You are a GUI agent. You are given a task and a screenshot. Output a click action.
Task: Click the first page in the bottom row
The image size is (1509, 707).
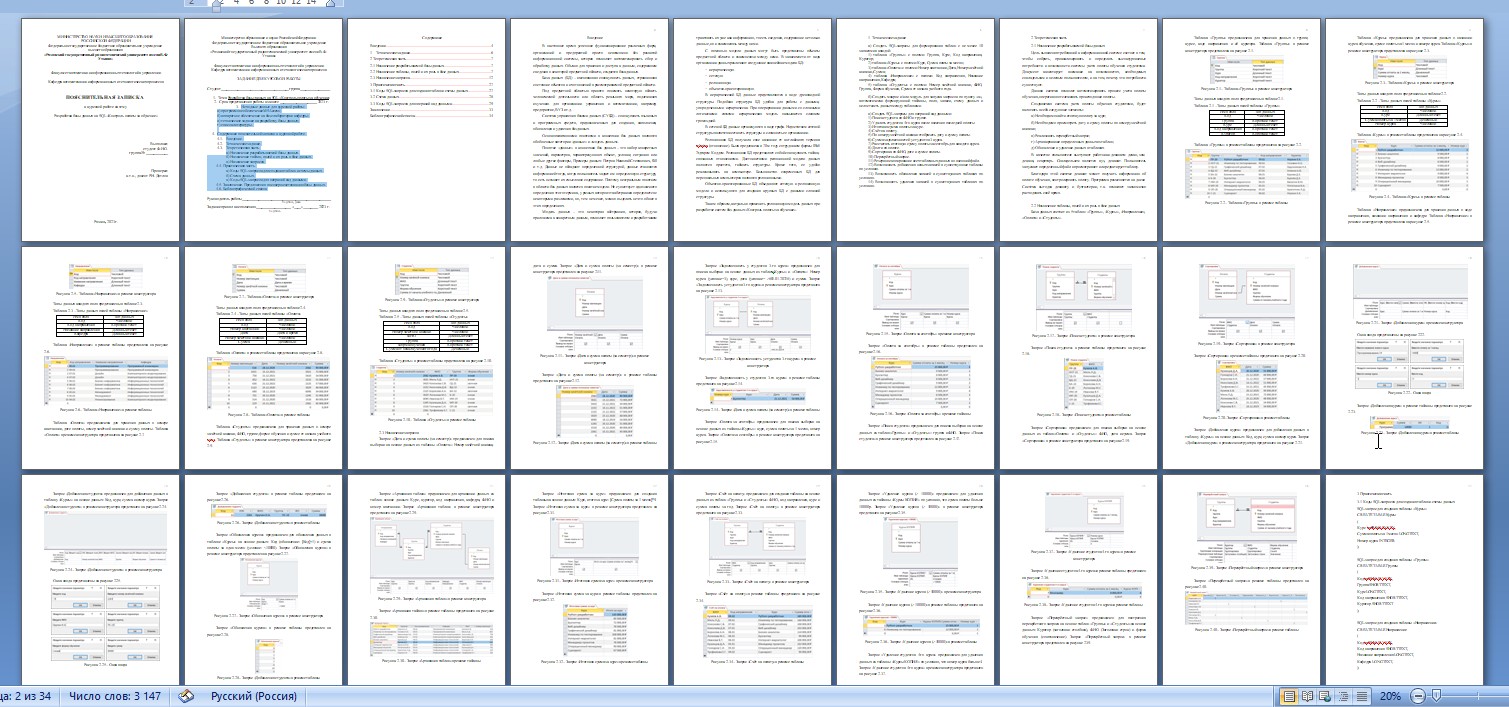98,579
